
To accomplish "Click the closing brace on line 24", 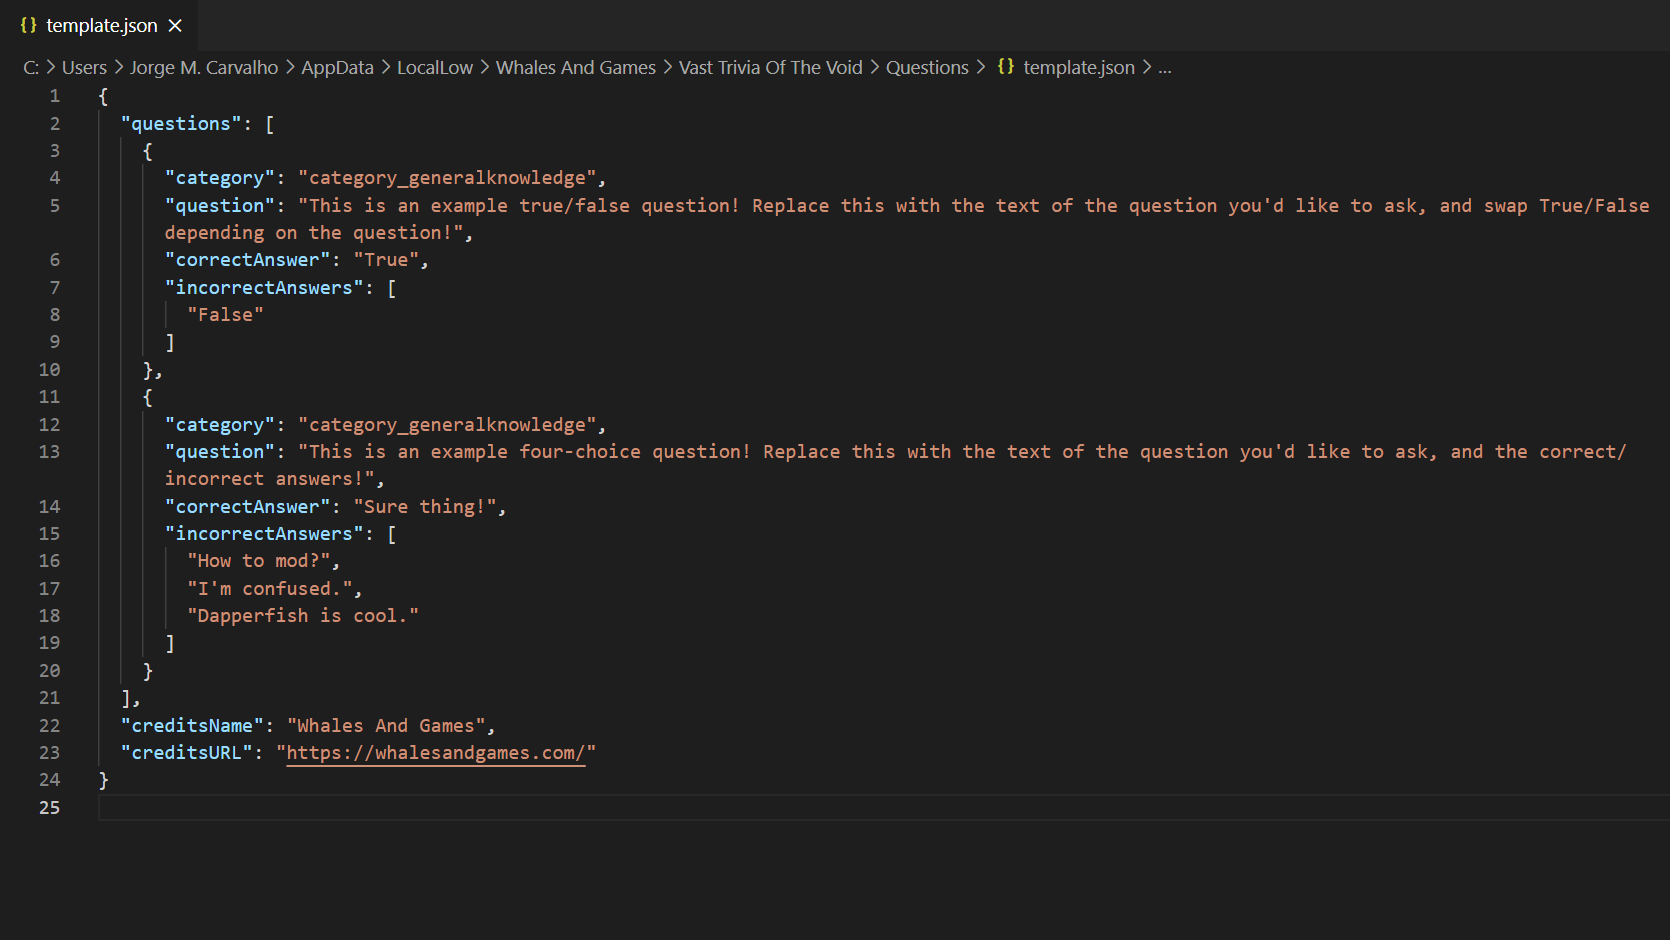I will 103,780.
